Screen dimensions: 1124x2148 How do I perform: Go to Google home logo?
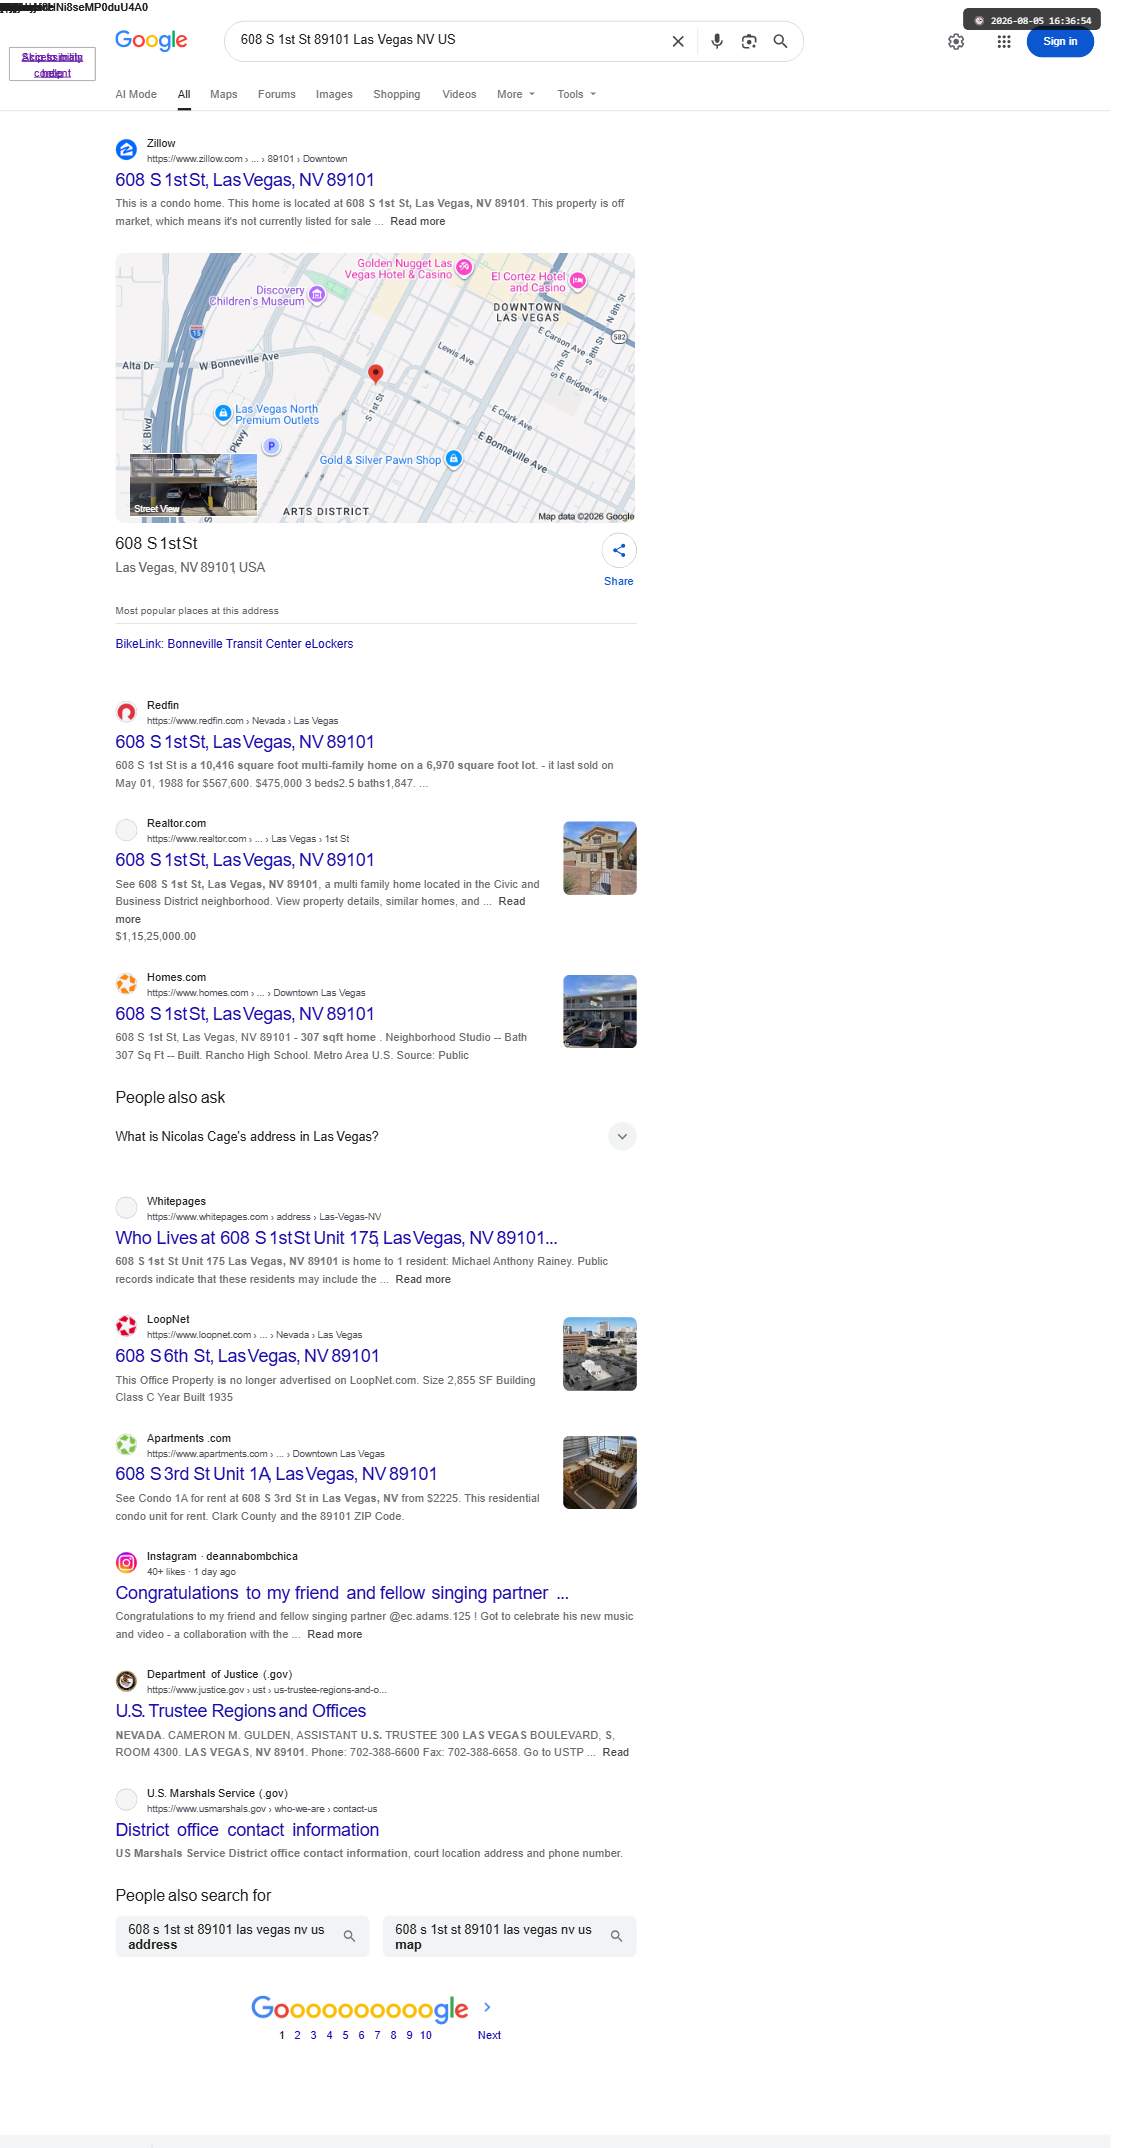pos(151,40)
